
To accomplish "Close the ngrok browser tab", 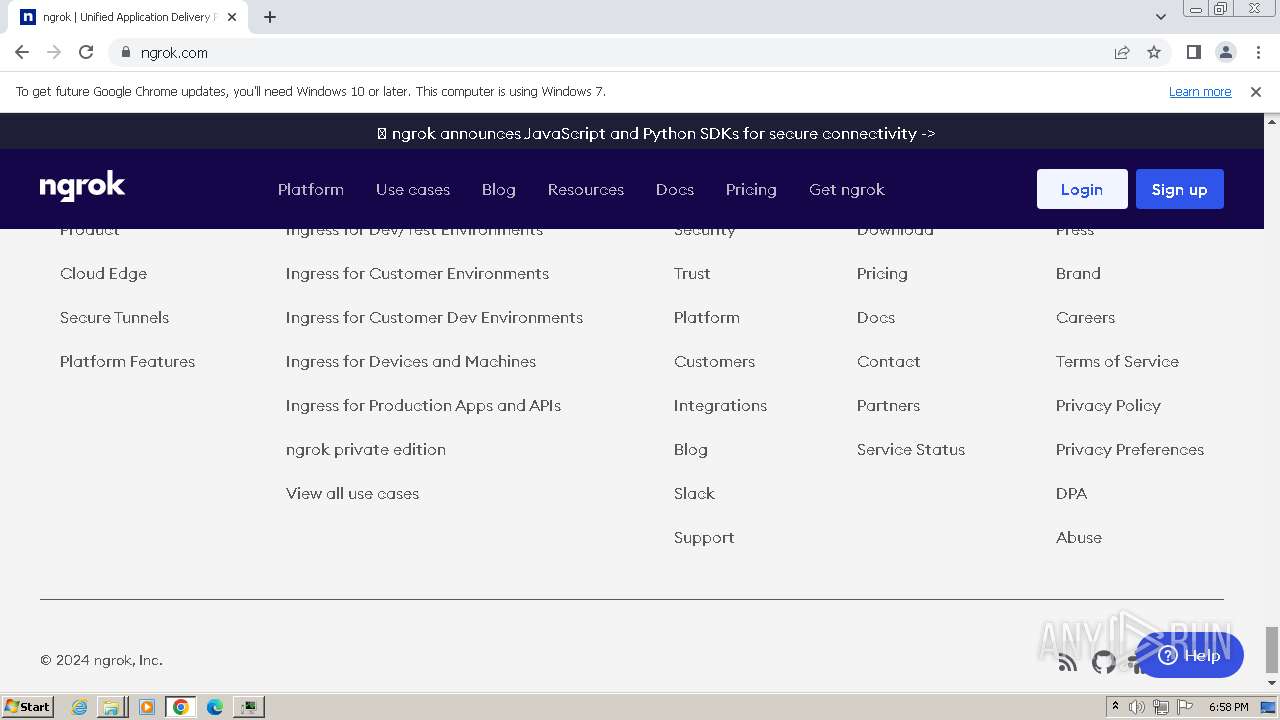I will pyautogui.click(x=232, y=17).
